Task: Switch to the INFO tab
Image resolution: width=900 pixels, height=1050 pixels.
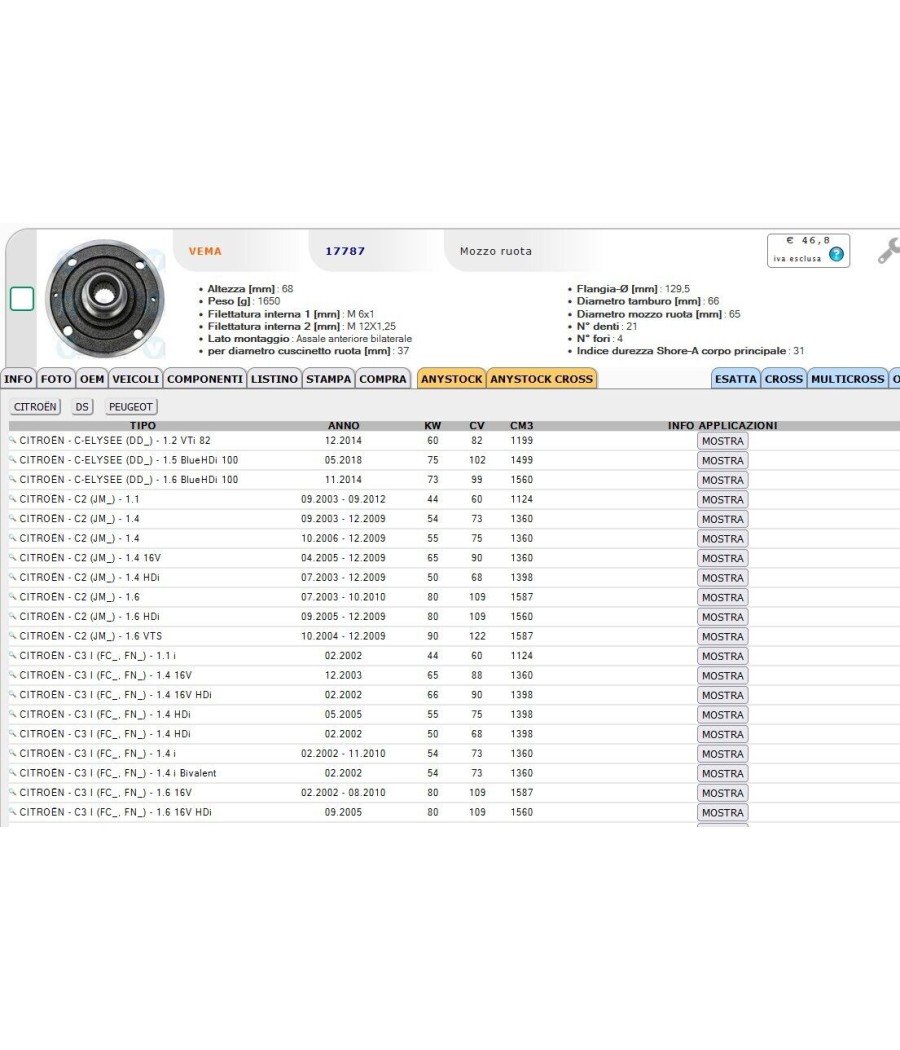Action: click(18, 379)
